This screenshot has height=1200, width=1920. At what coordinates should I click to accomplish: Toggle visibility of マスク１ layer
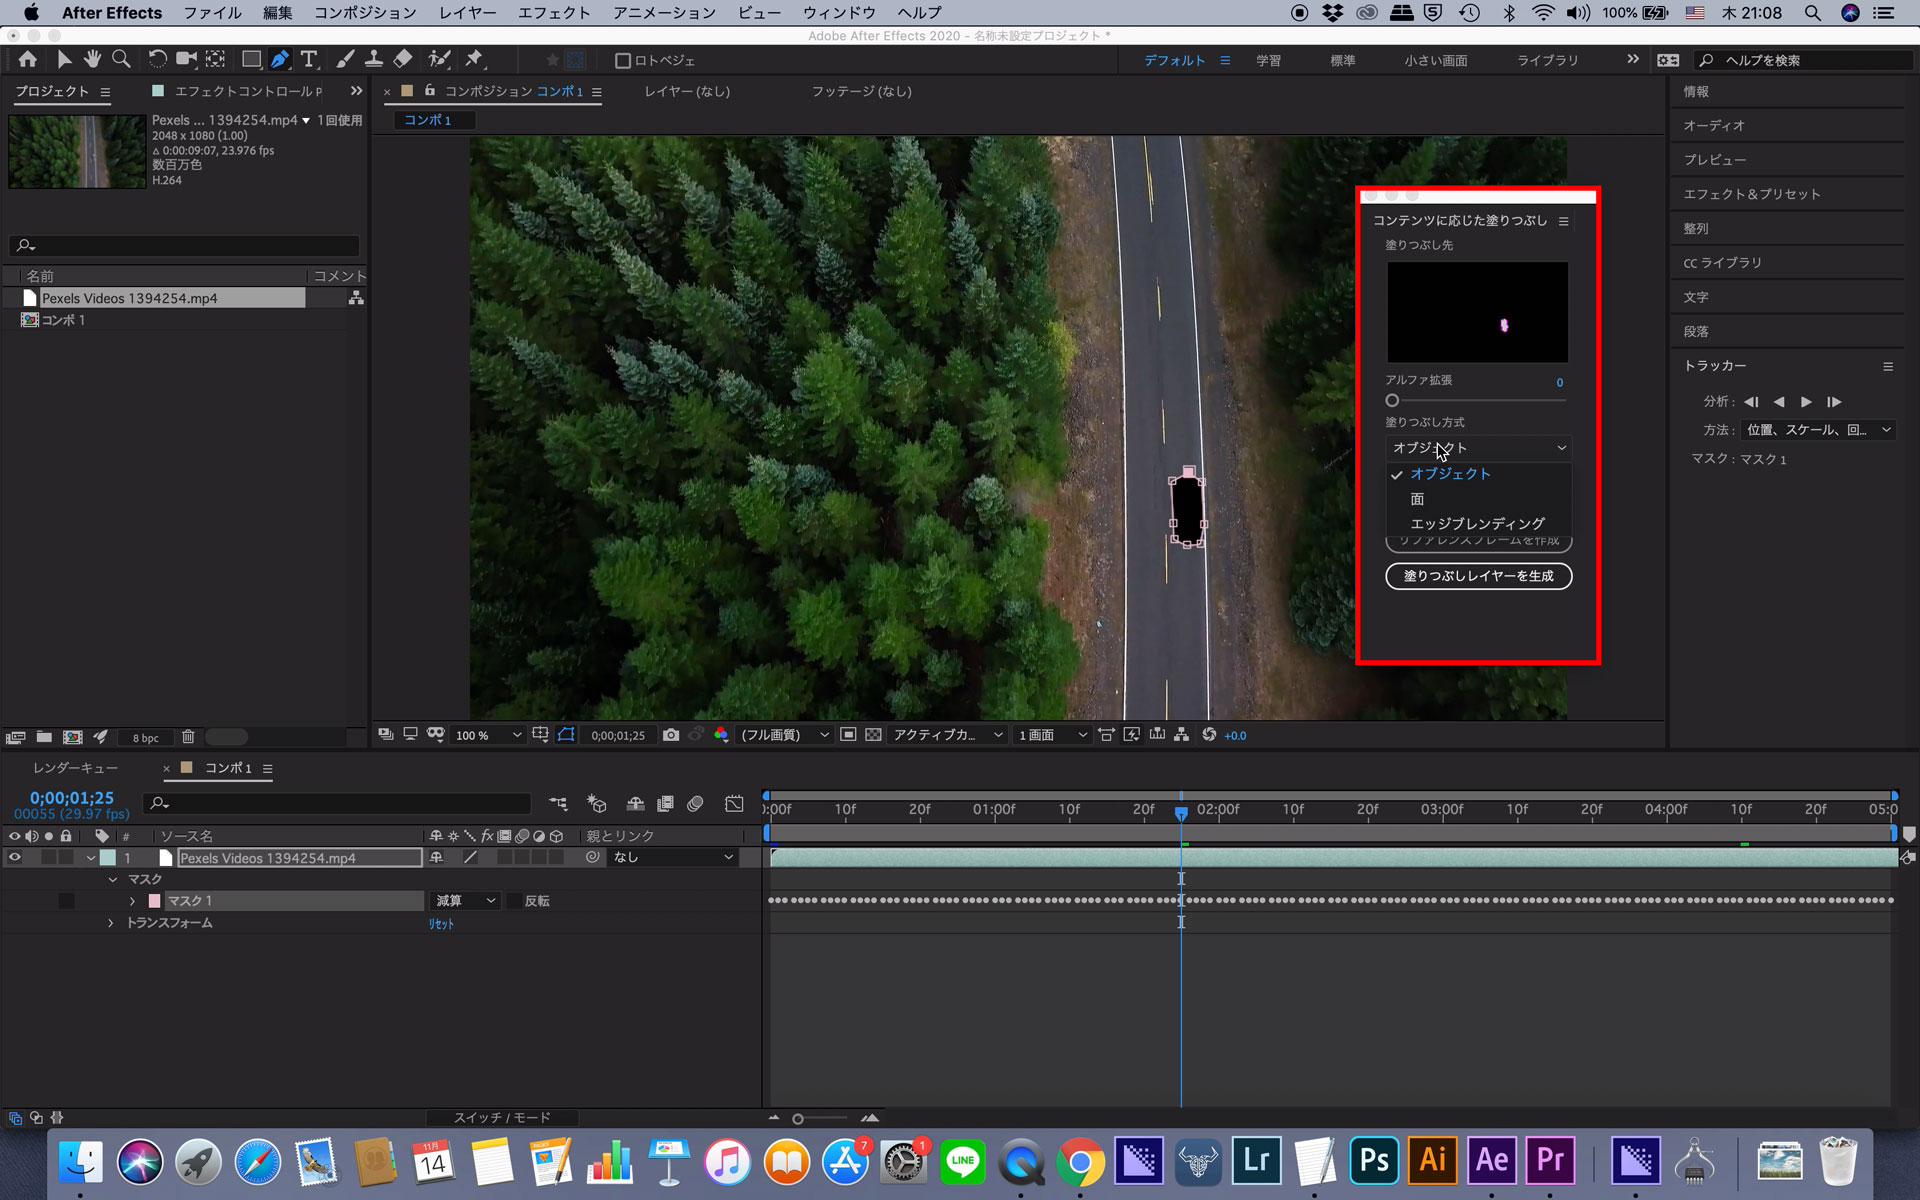click(x=64, y=900)
